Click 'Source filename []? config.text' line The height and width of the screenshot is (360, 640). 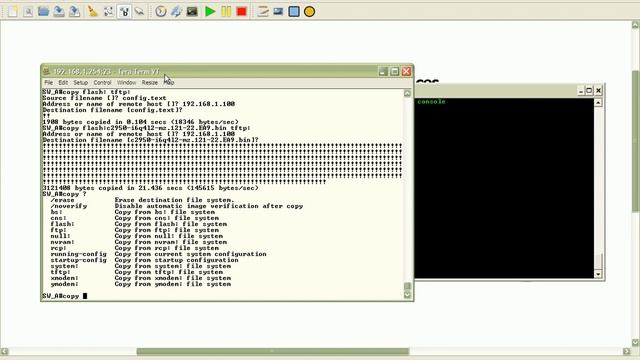[104, 98]
